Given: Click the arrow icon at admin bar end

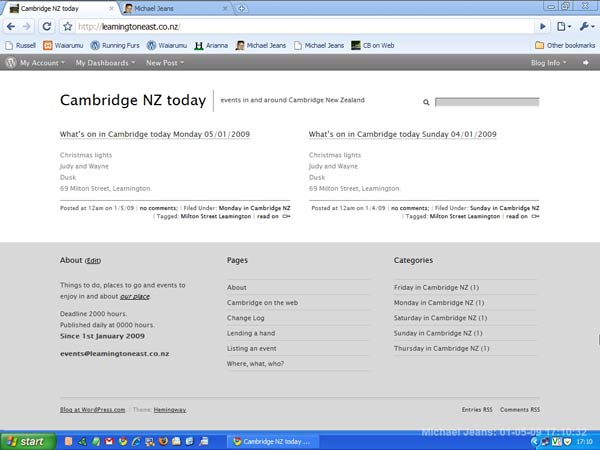Looking at the screenshot, I should (x=585, y=62).
